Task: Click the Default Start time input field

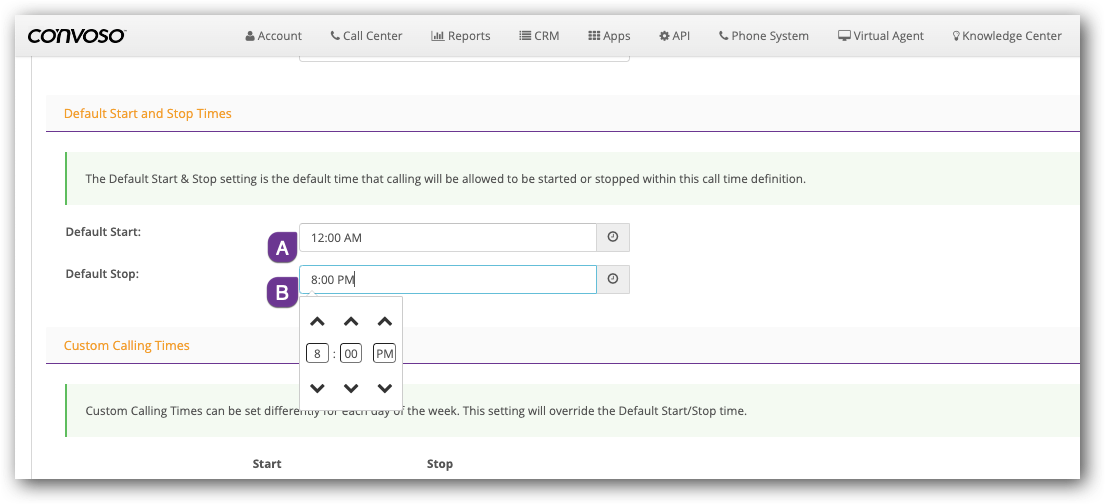Action: pos(447,238)
